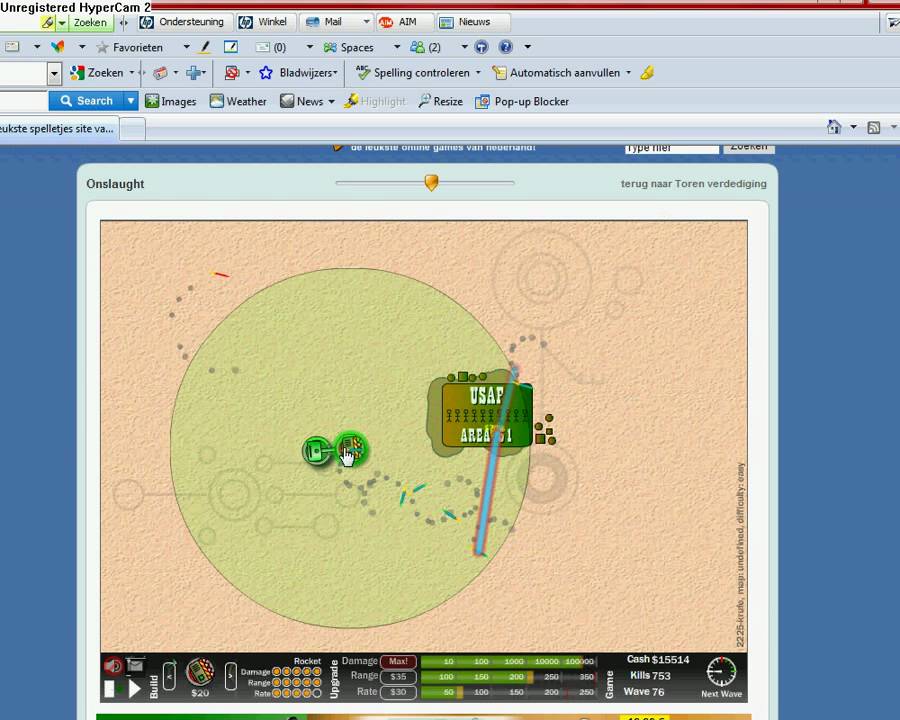Viewport: 900px width, 720px height.
Task: Click the green Zoeken button on HP toolbar
Action: point(90,22)
